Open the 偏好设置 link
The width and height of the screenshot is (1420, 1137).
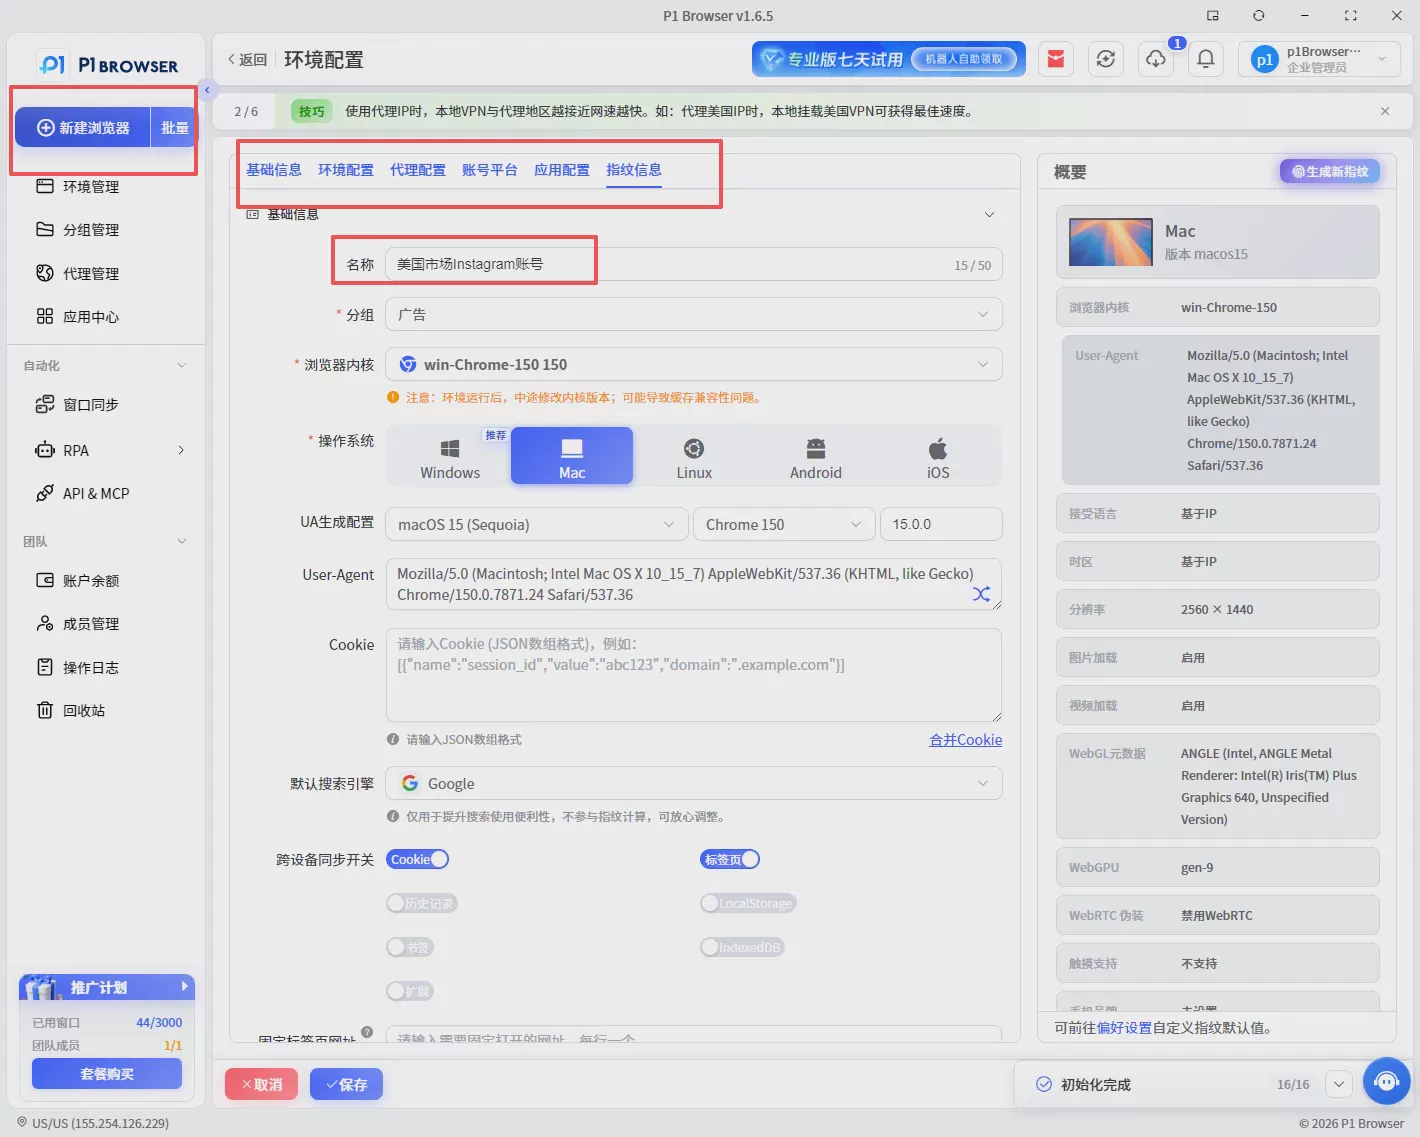1124,1028
